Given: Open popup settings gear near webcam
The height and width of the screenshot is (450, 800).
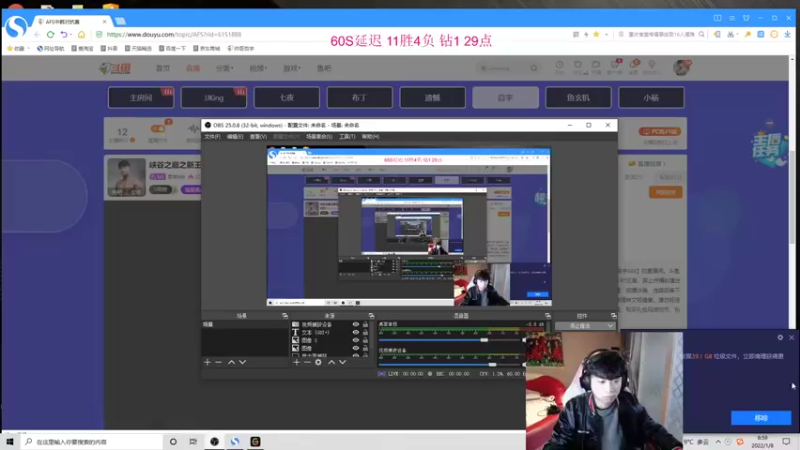Looking at the screenshot, I should coord(780,337).
